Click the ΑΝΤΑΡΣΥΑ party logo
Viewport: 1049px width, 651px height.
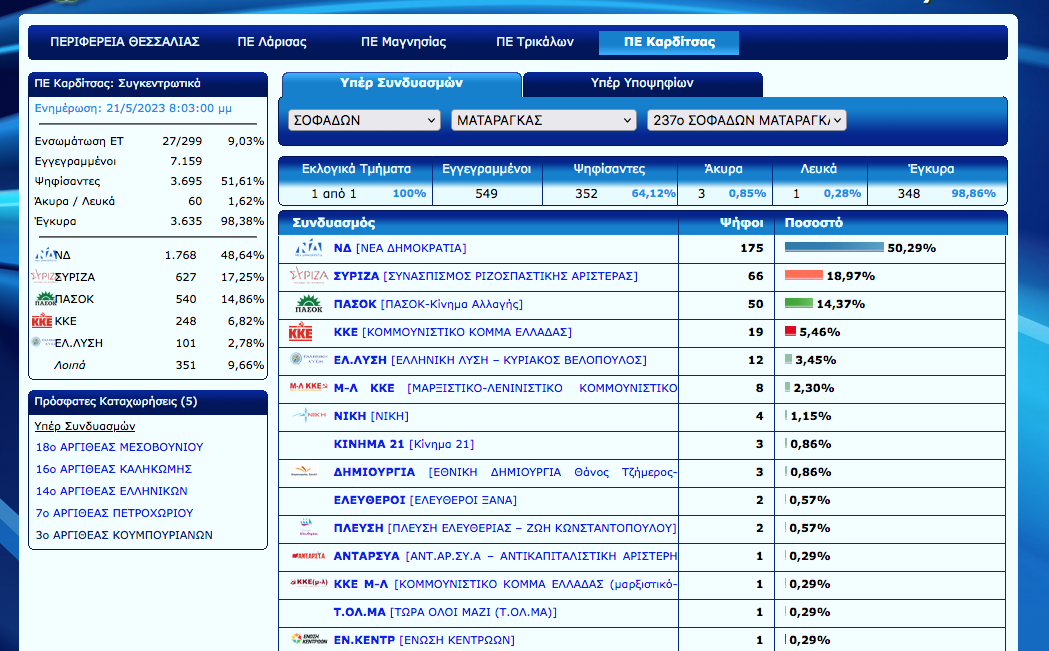[307, 556]
